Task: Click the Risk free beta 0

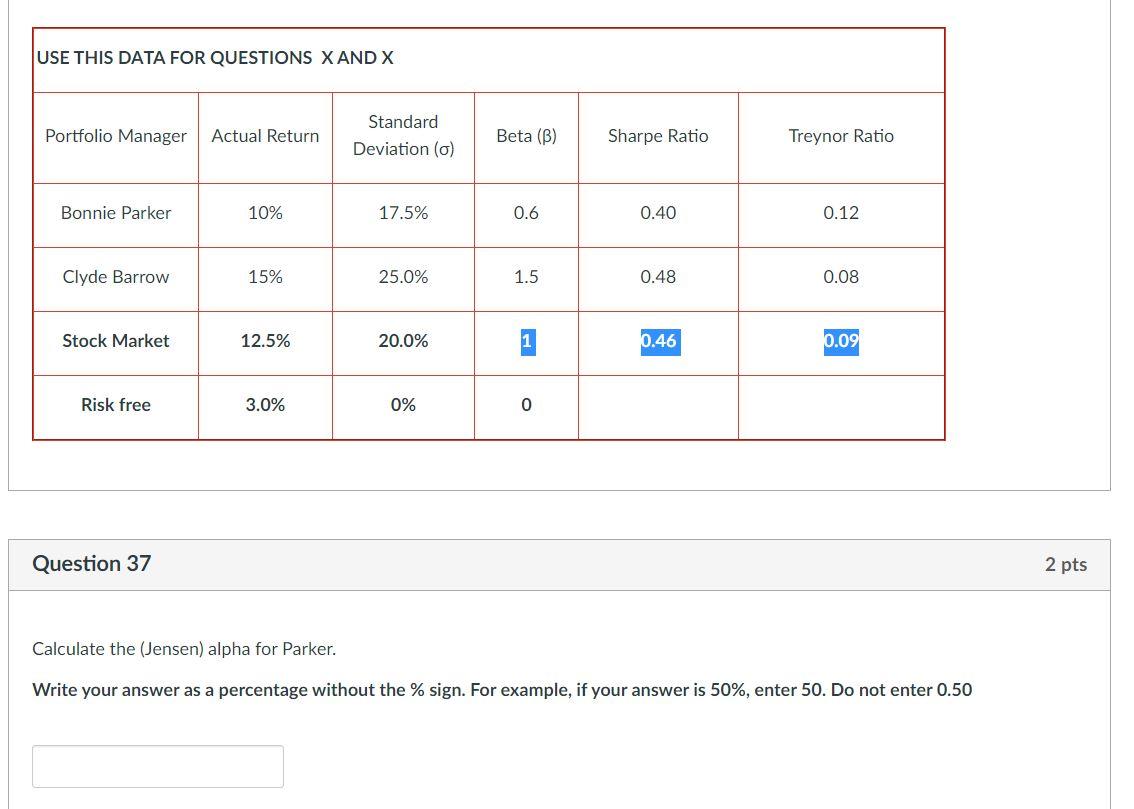Action: (526, 405)
